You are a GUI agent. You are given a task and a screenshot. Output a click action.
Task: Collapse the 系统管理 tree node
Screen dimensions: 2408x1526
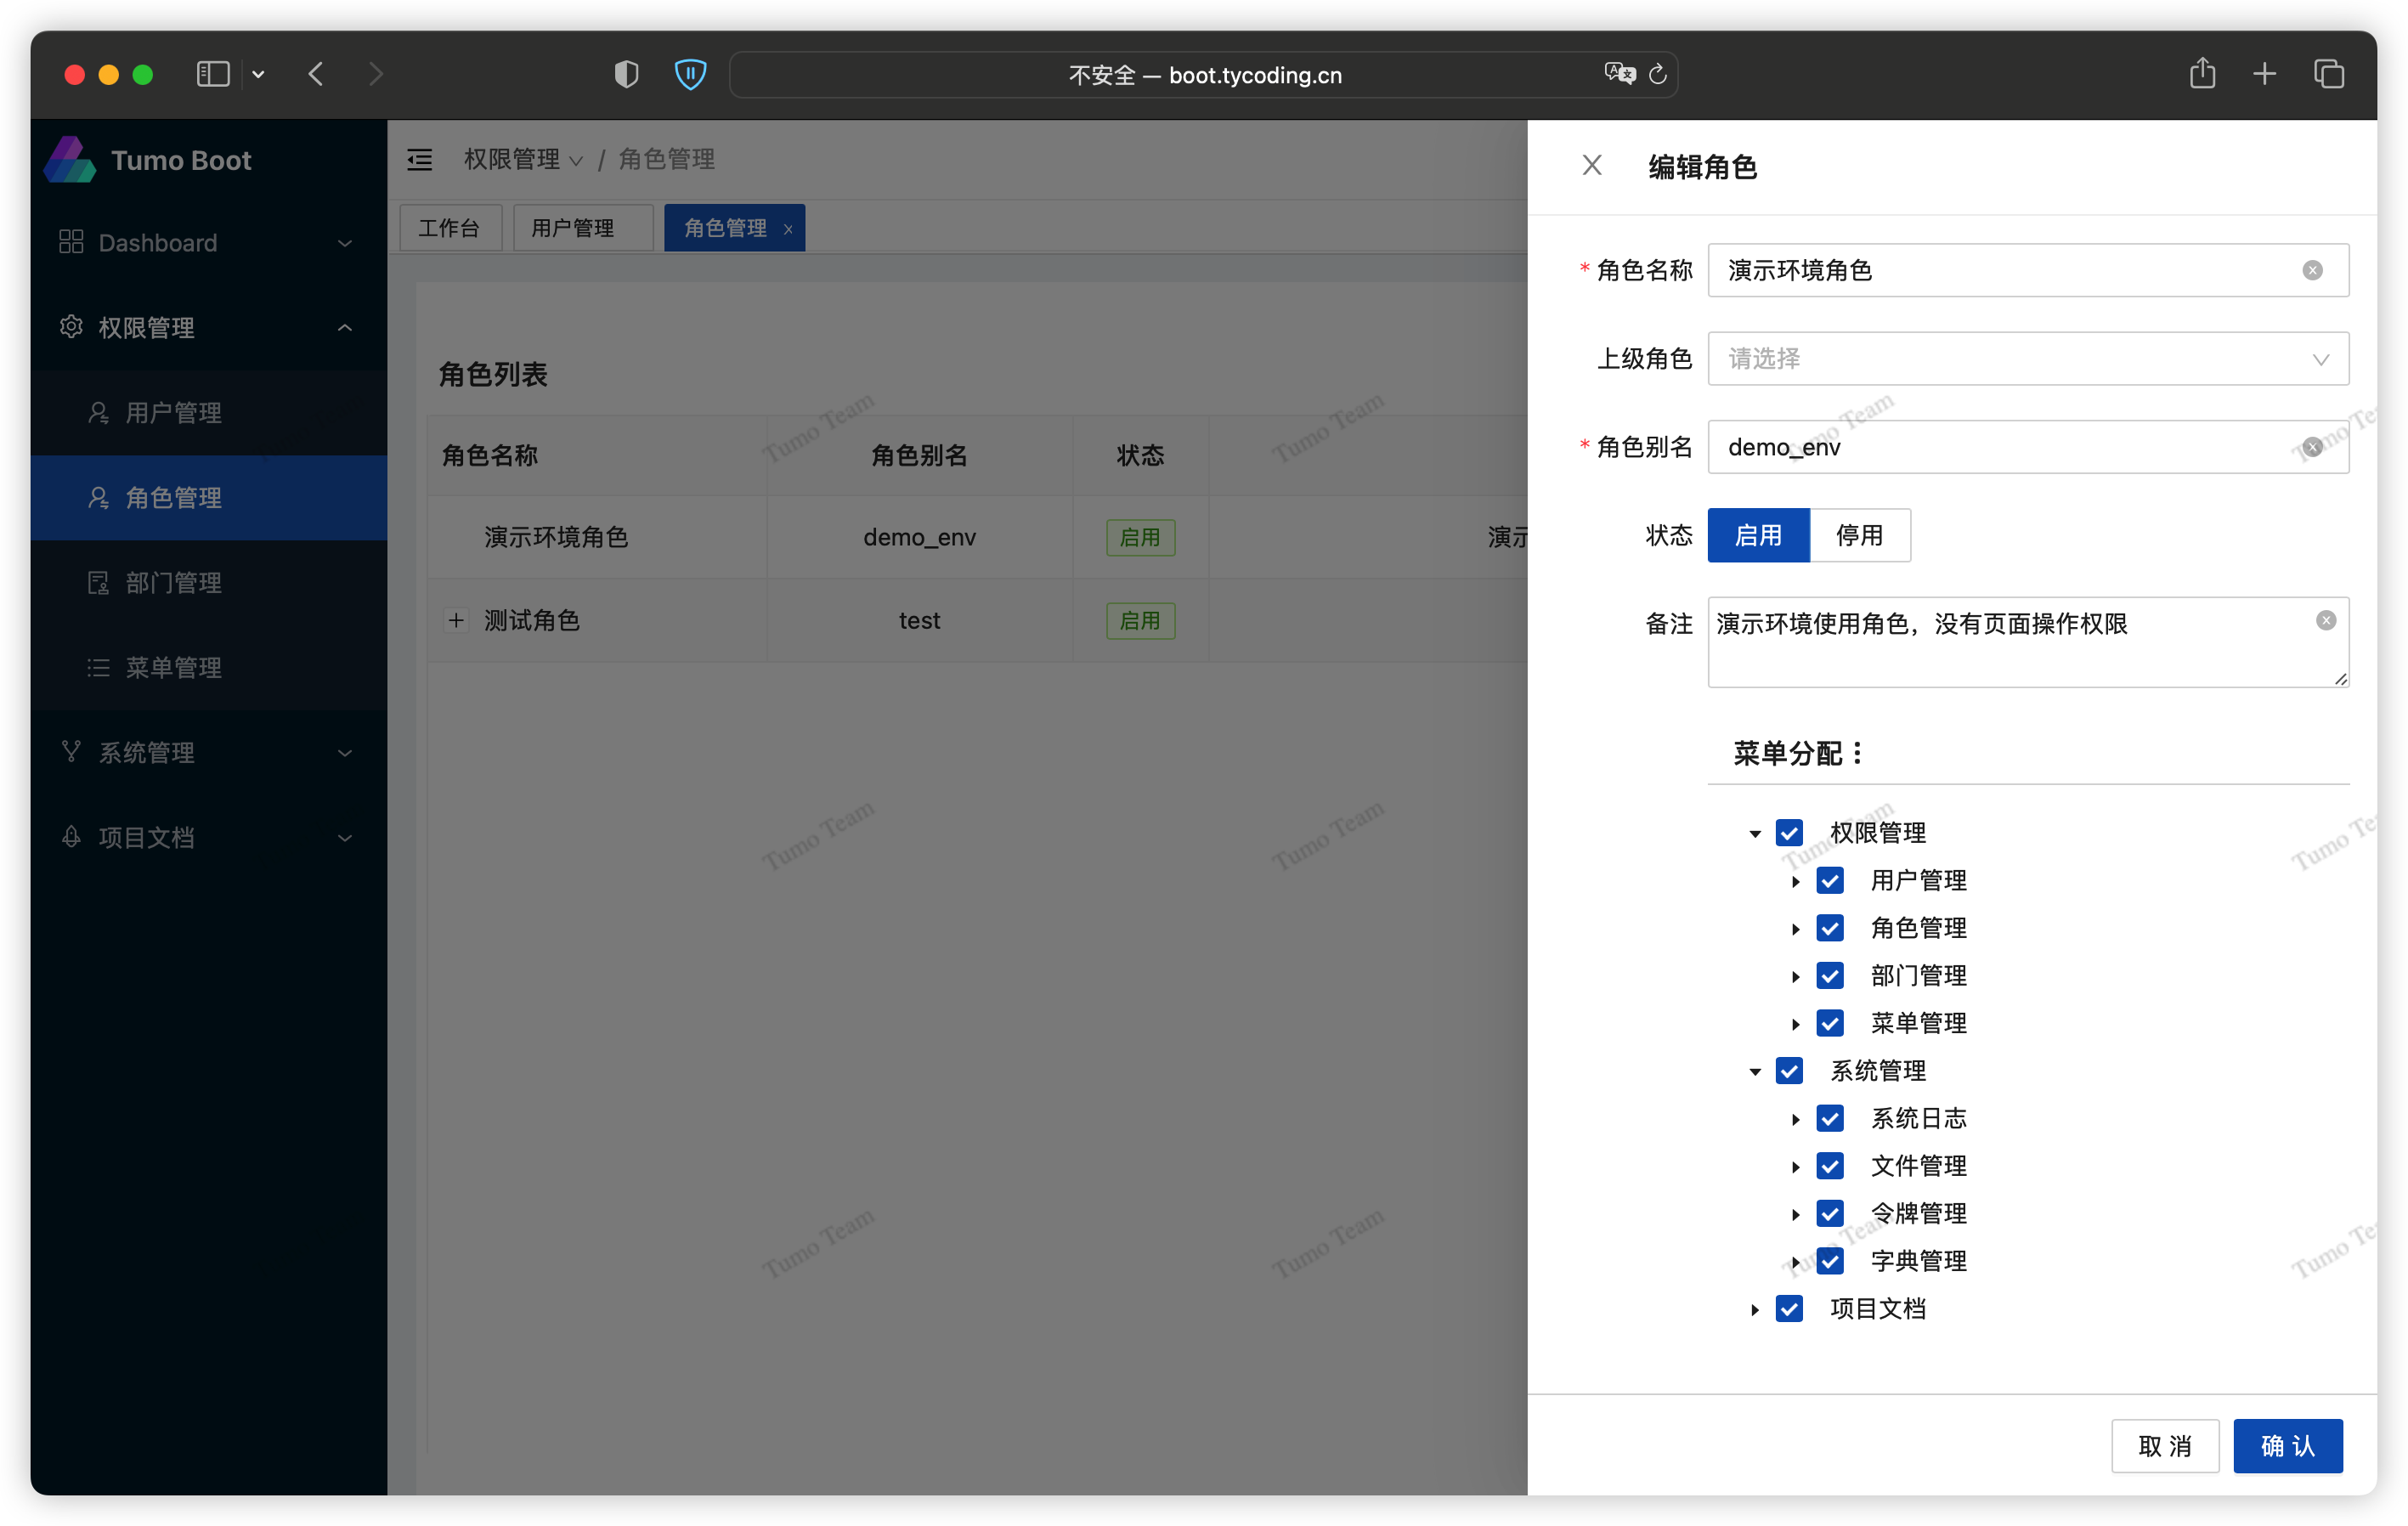pos(1755,1072)
